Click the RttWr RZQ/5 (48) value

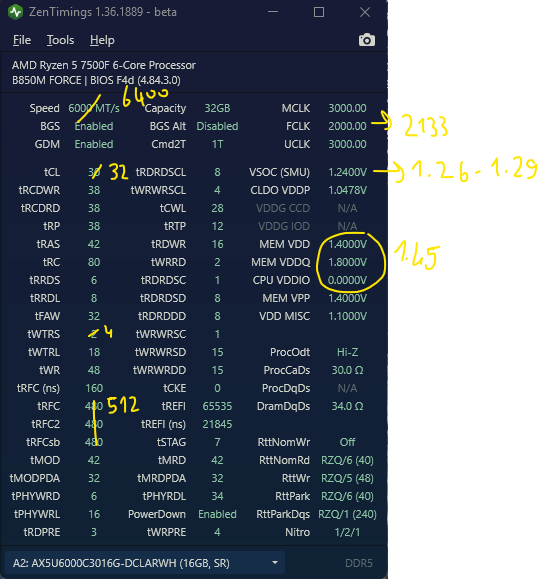[x=347, y=478]
